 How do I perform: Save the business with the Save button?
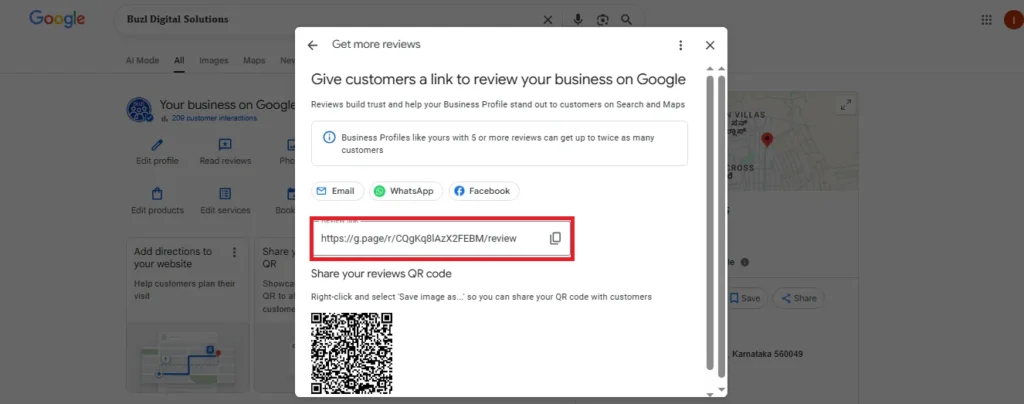(x=745, y=298)
